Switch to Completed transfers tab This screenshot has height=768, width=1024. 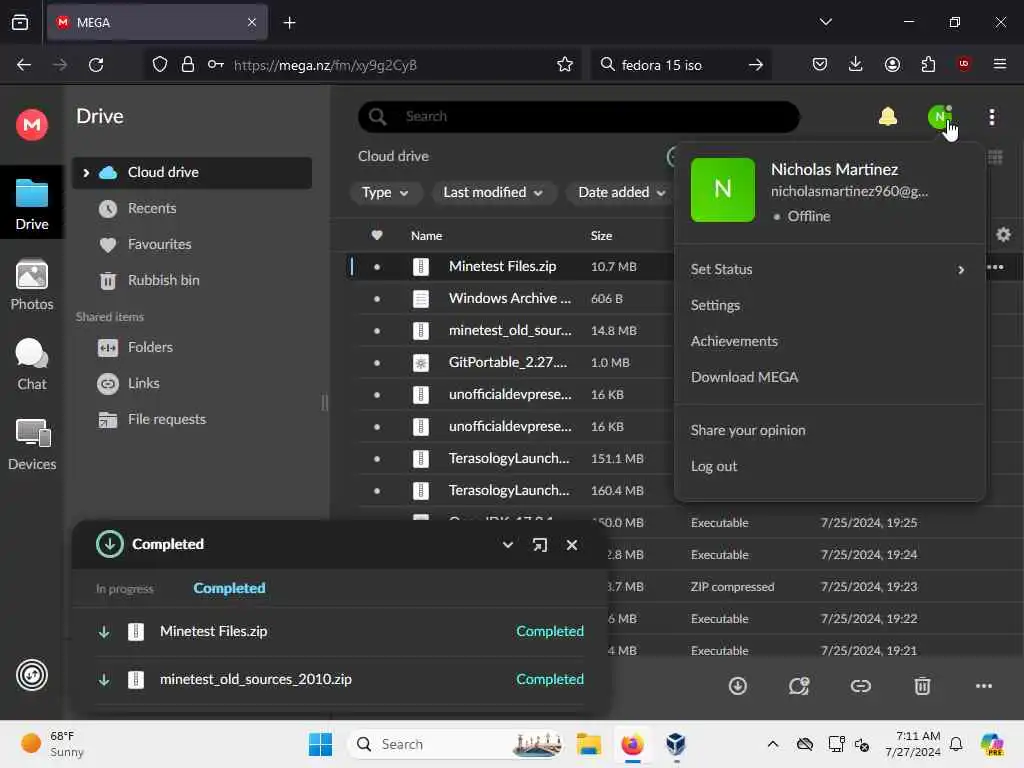pyautogui.click(x=229, y=588)
